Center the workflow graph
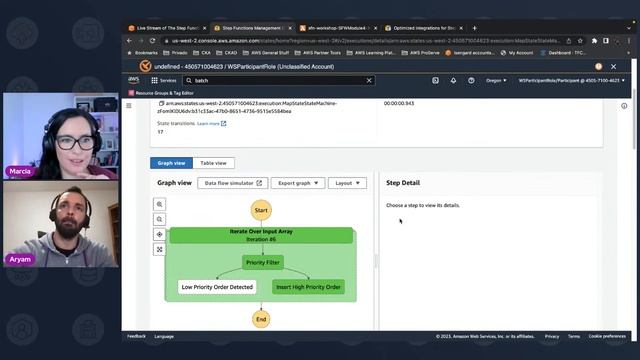 [160, 234]
